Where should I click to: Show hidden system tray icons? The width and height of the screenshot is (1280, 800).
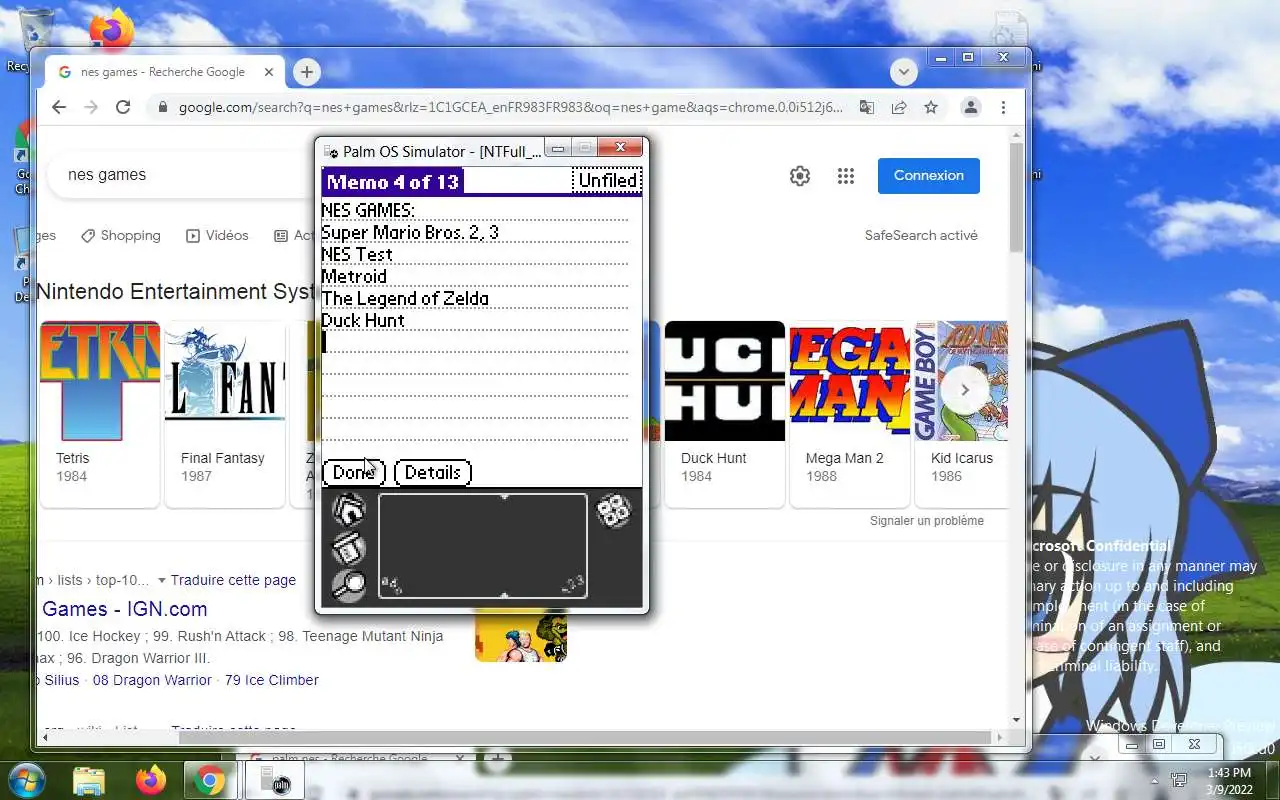(1154, 780)
